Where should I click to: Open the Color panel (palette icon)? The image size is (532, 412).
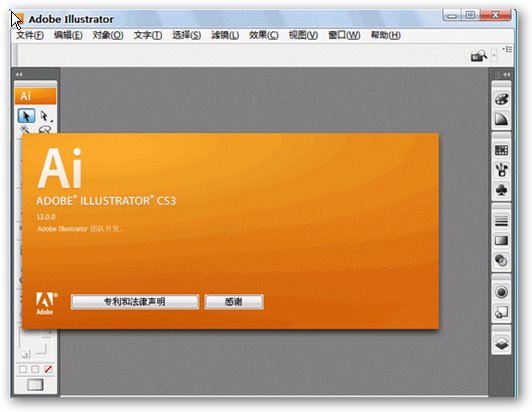[501, 99]
